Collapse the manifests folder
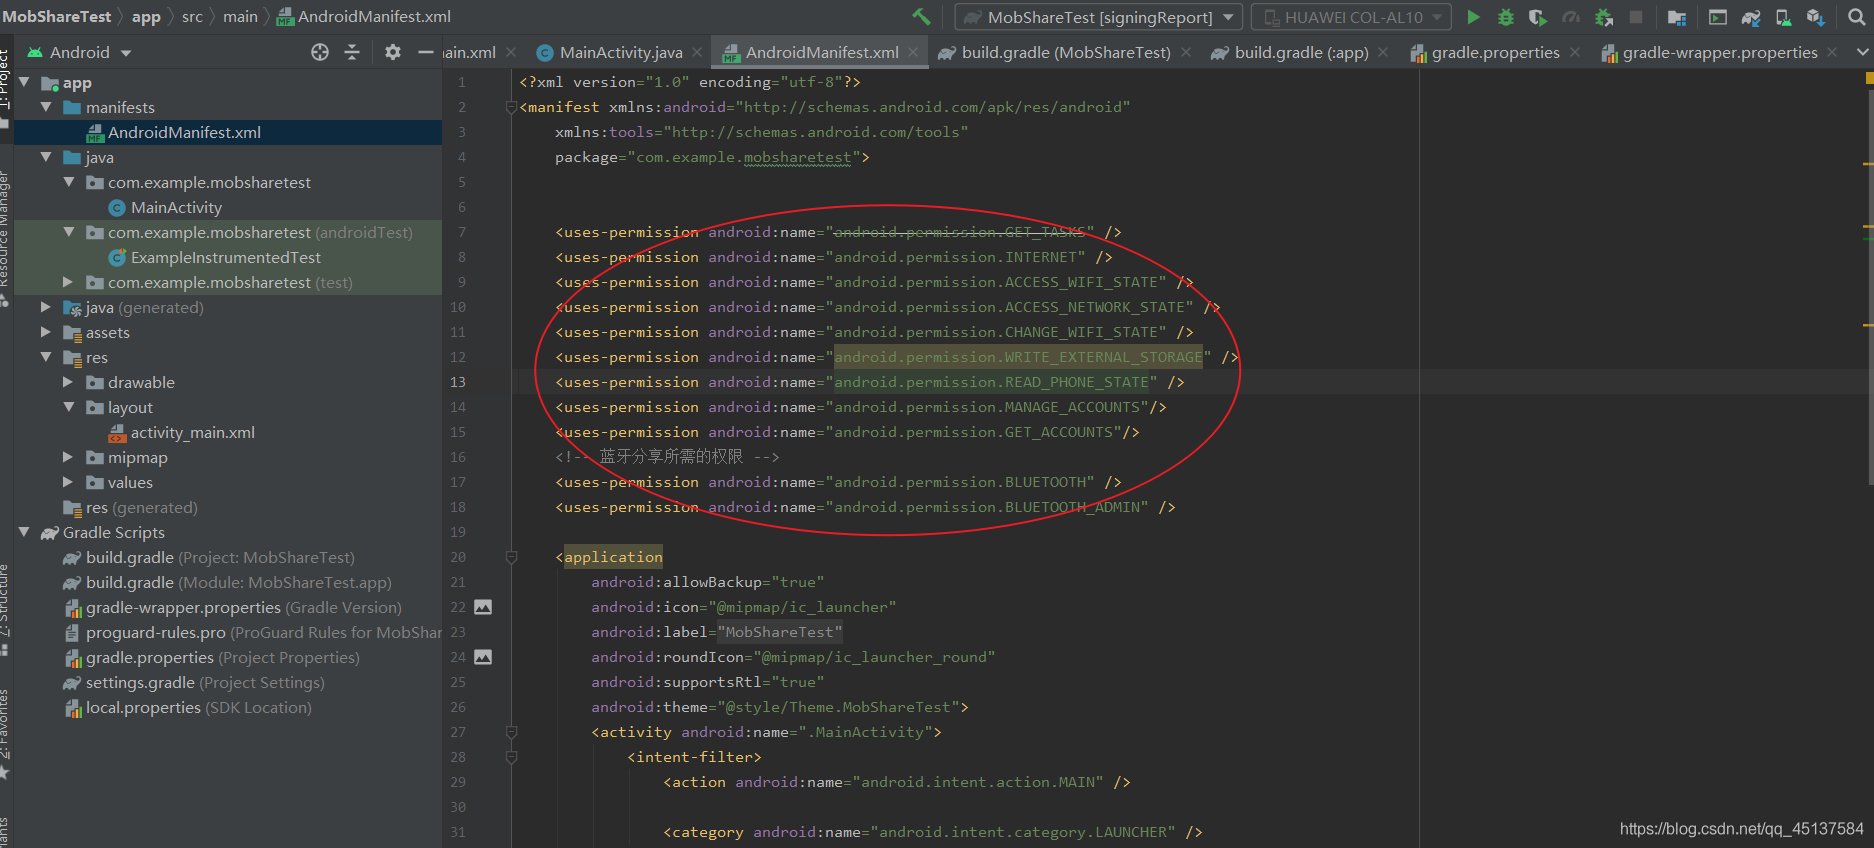This screenshot has height=848, width=1874. [x=46, y=107]
